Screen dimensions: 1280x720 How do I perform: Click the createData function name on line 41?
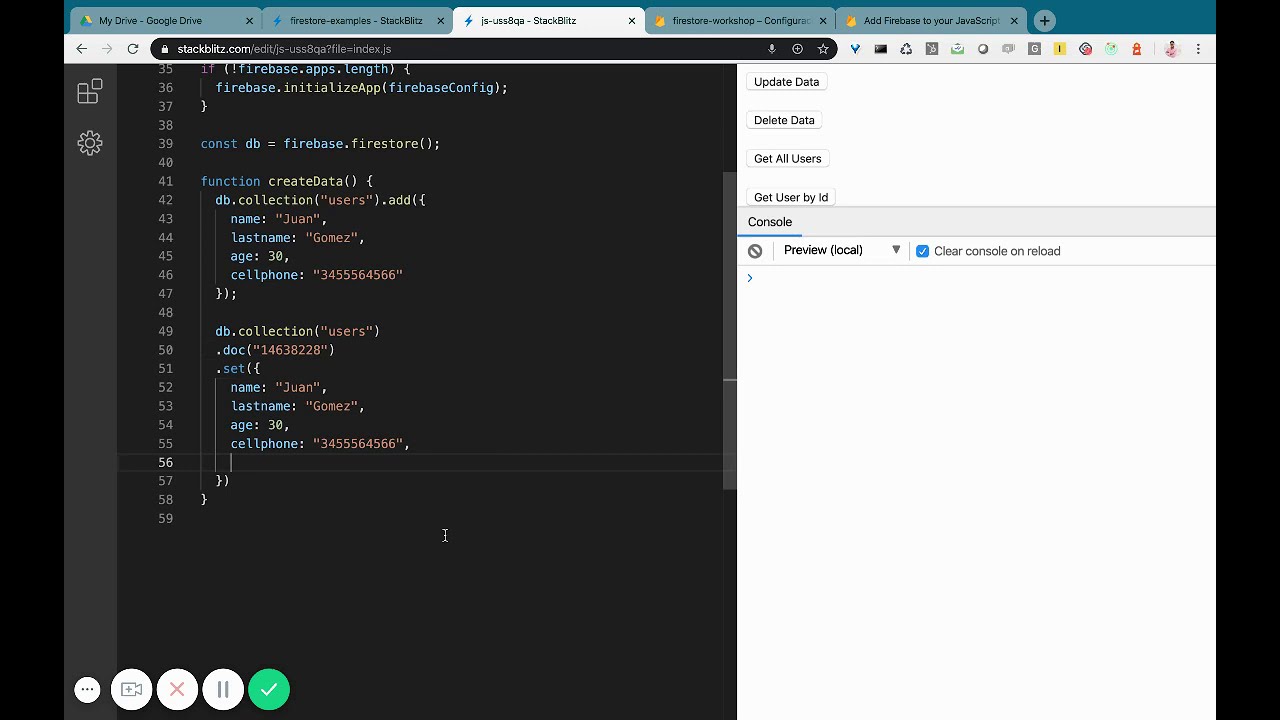click(305, 181)
